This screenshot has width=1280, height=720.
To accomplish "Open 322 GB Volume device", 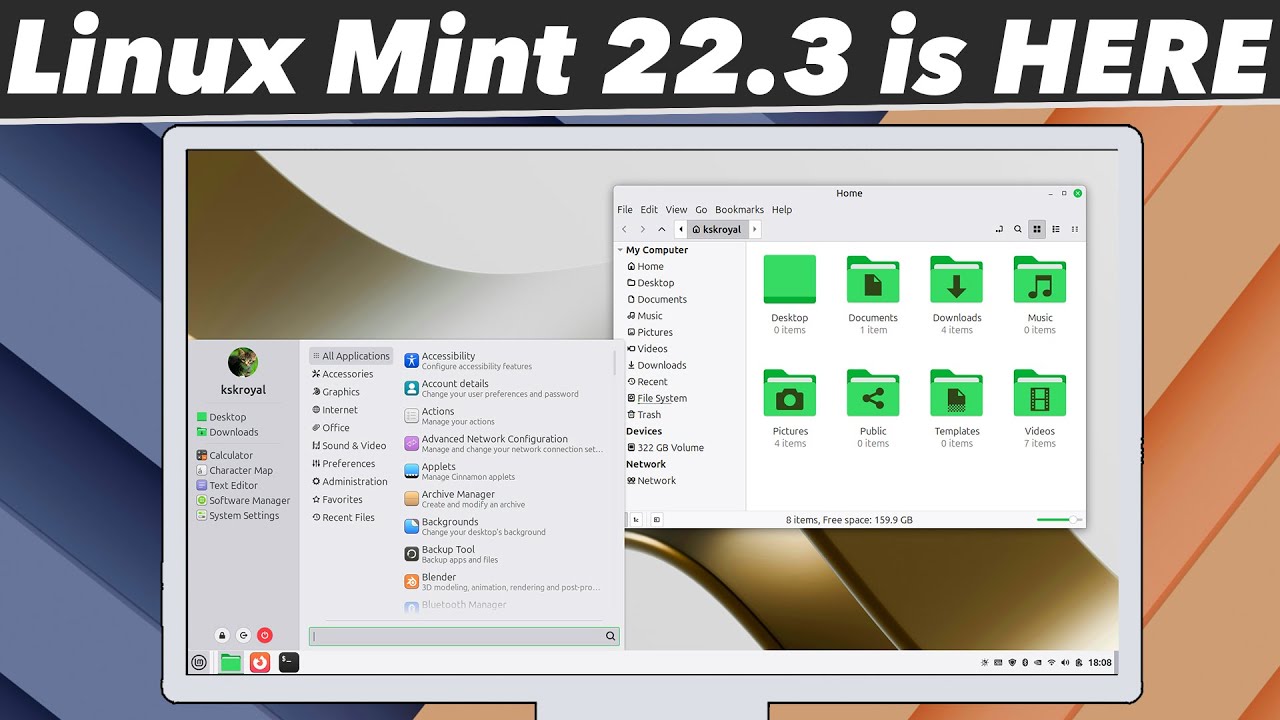I will click(x=665, y=447).
